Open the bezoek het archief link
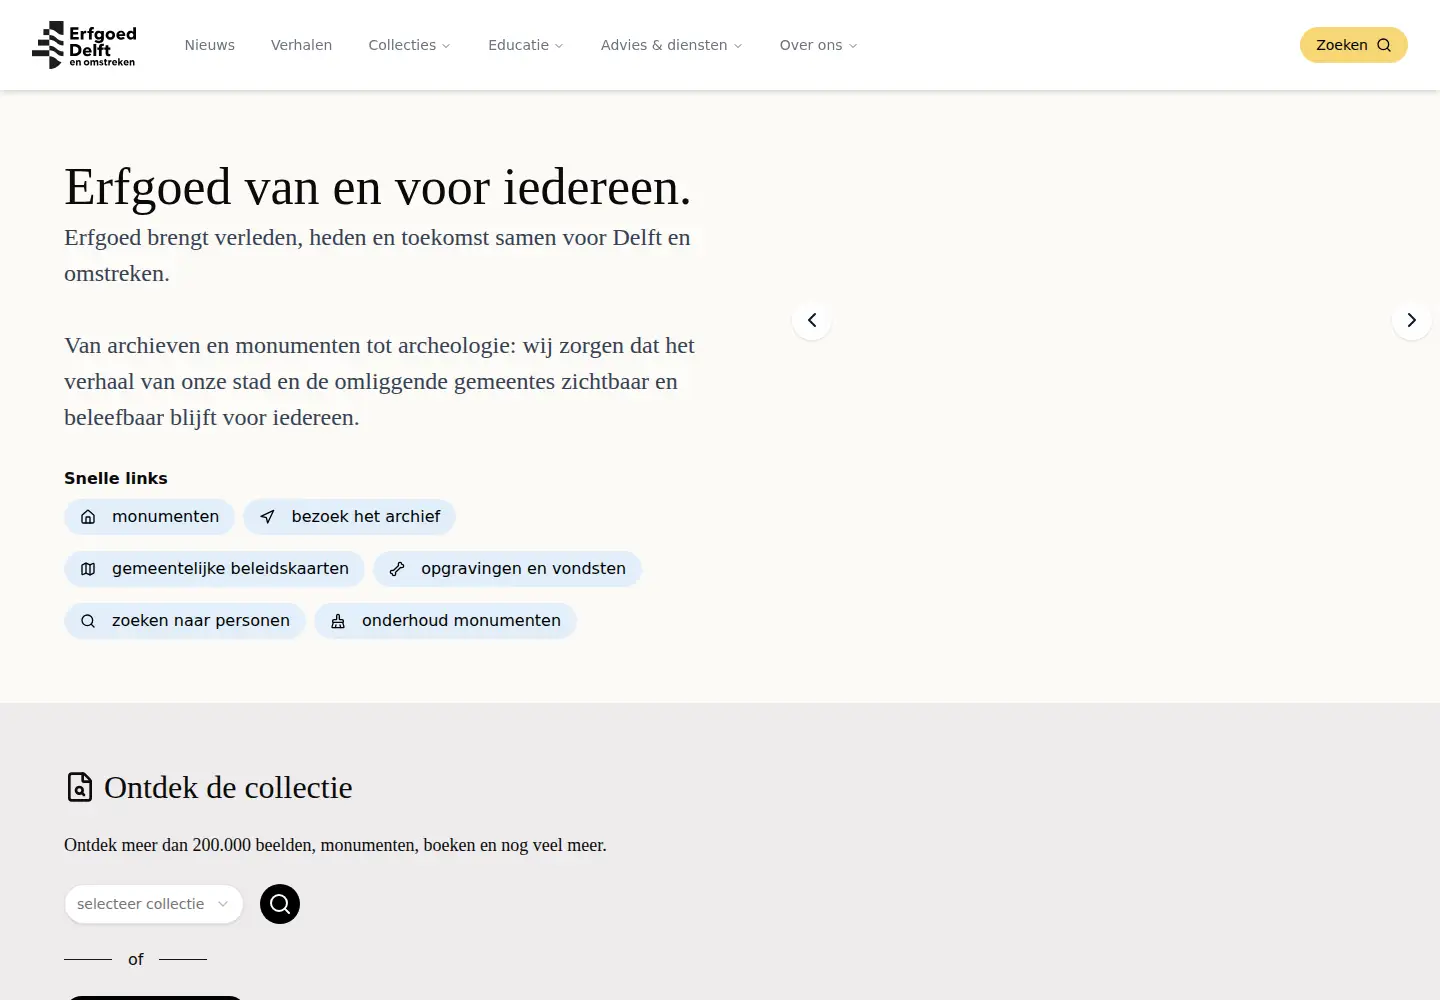 click(x=349, y=517)
